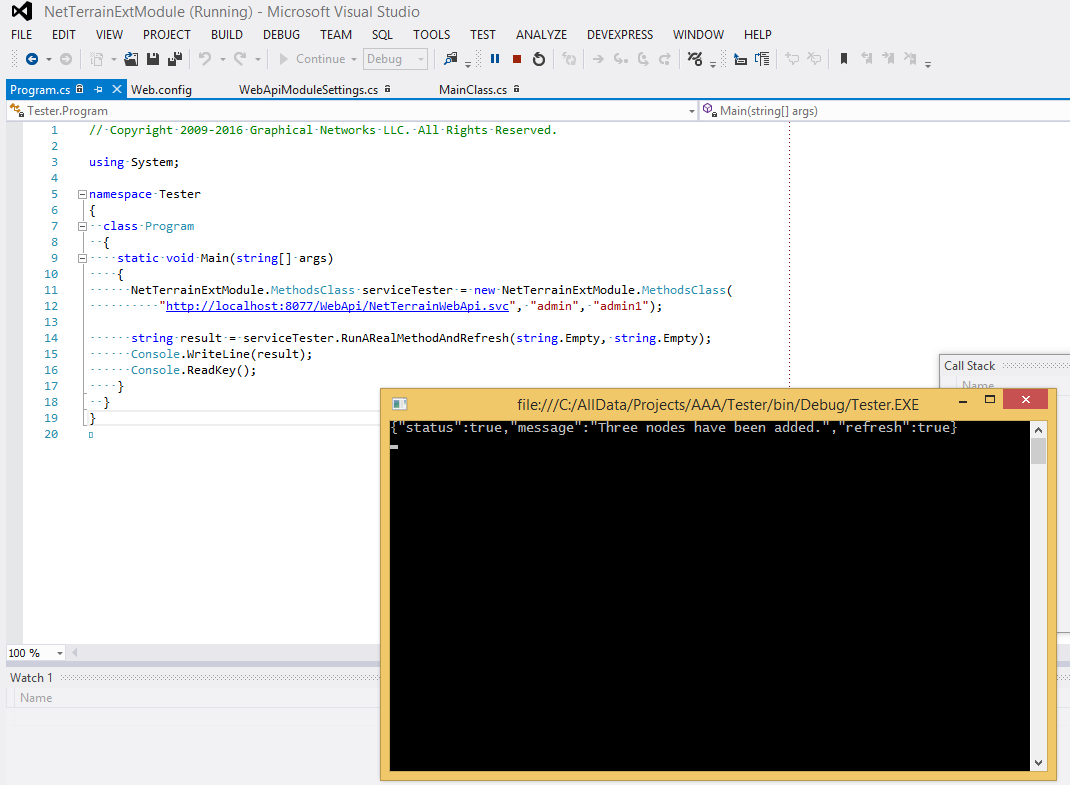Click the Restart debugging icon

(x=539, y=59)
